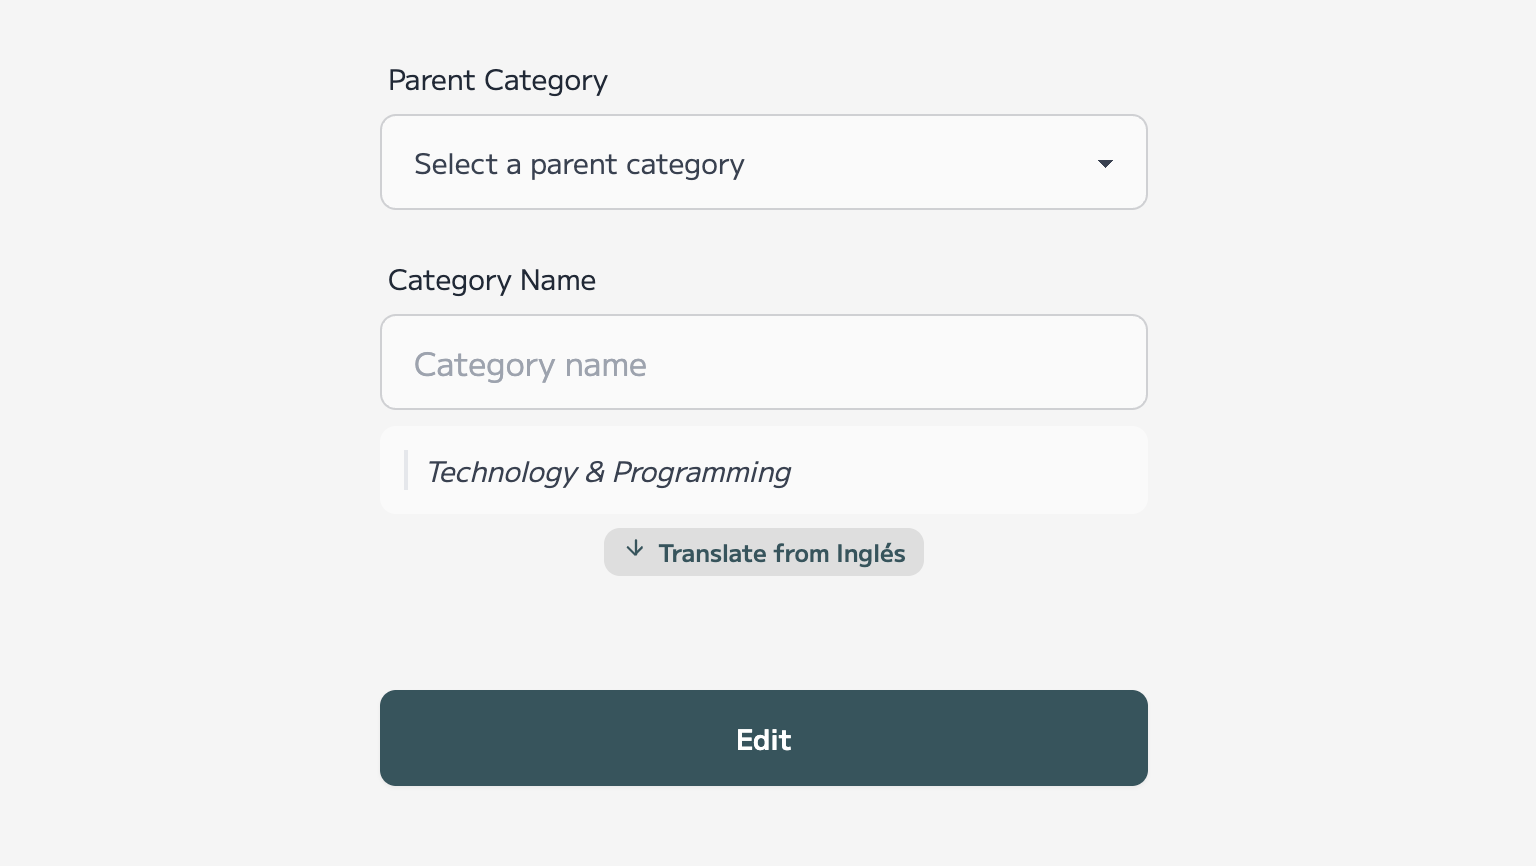Trigger translation of the English category name
The image size is (1536, 866).
pos(764,552)
